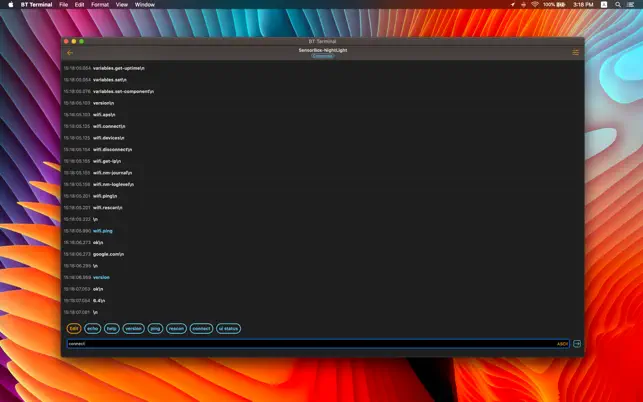
Task: Click the 3:18 PM clock
Action: click(x=583, y=5)
